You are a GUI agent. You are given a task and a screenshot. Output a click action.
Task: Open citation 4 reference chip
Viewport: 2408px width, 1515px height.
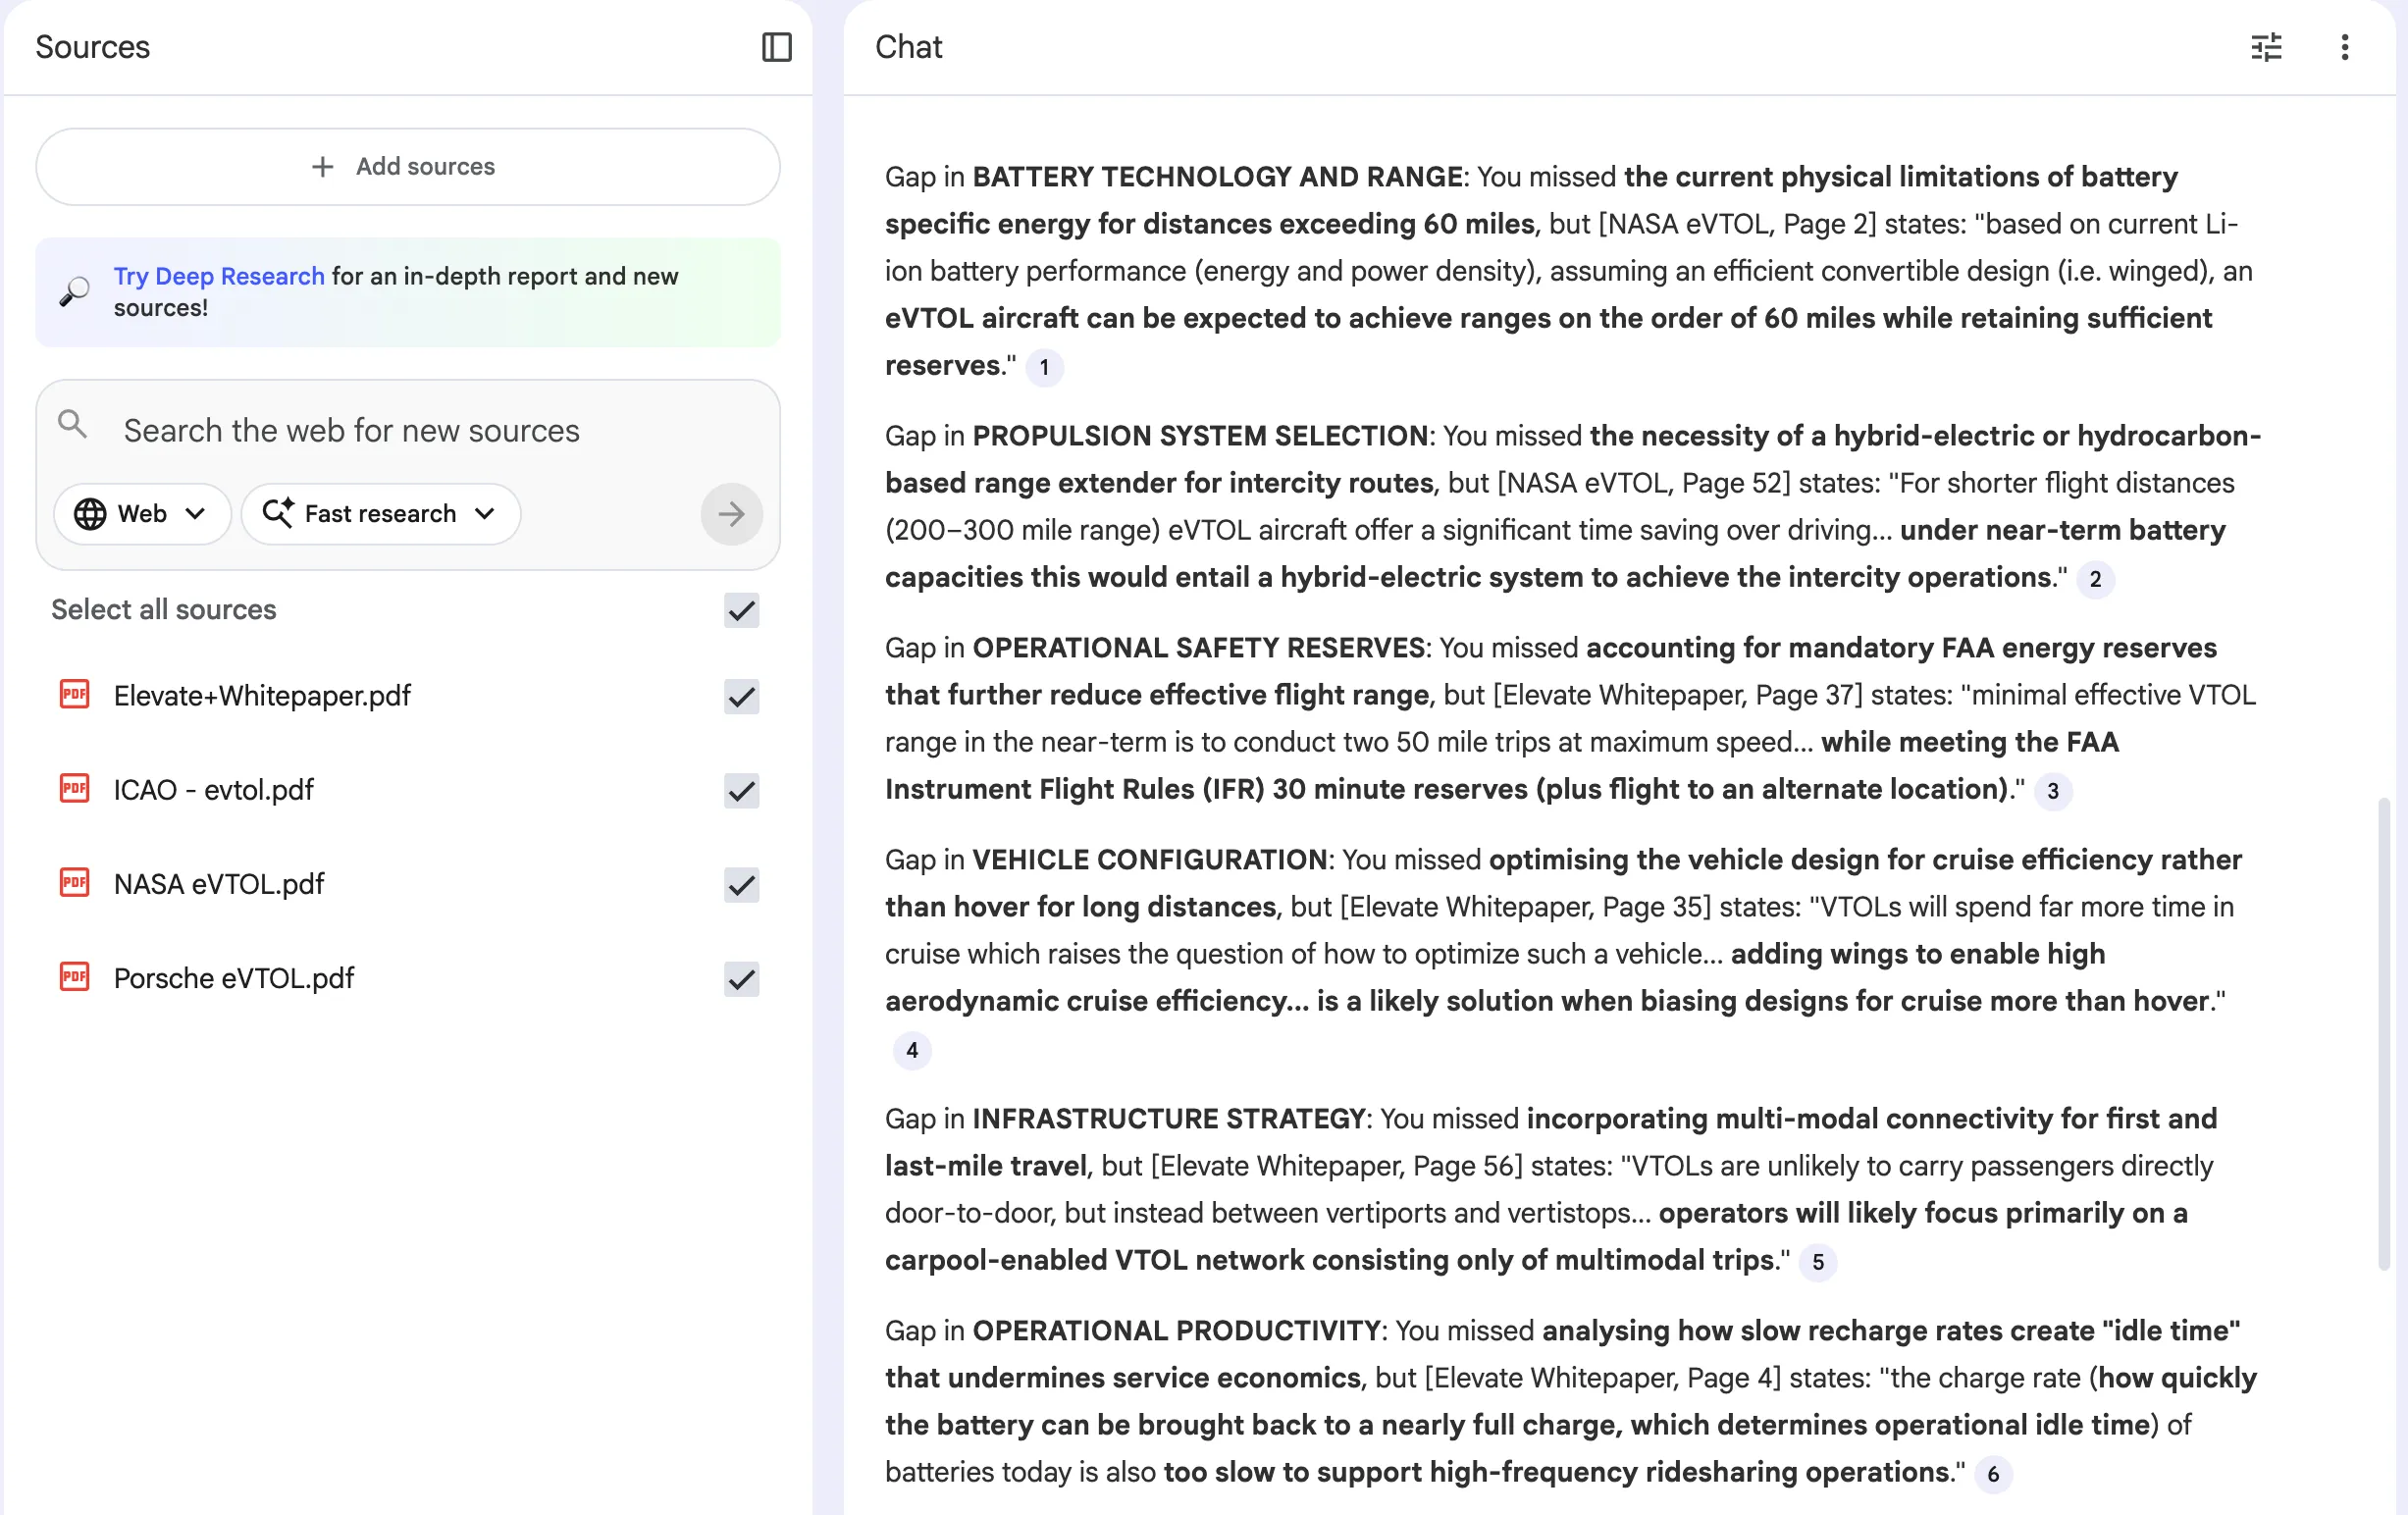click(x=911, y=1050)
